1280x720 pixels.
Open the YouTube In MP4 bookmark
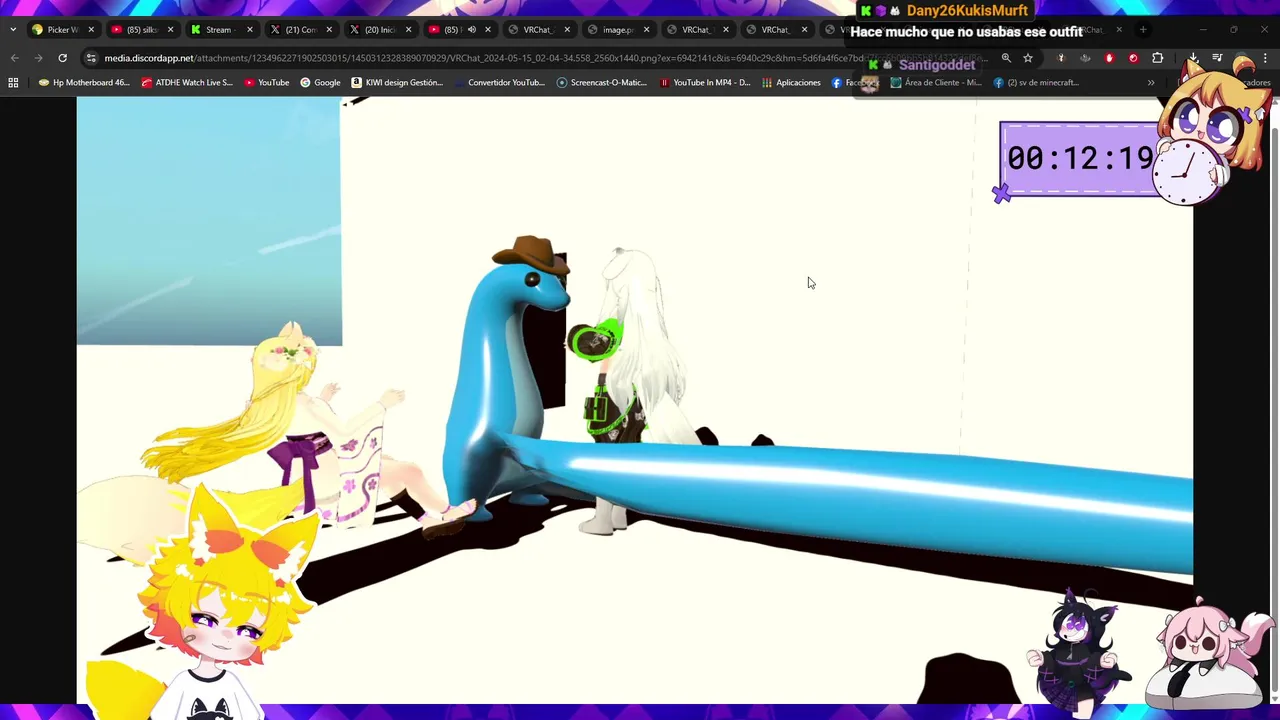tap(705, 83)
